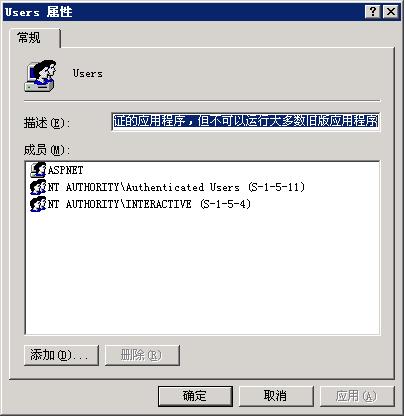Click the 删除(R) button

click(x=142, y=355)
